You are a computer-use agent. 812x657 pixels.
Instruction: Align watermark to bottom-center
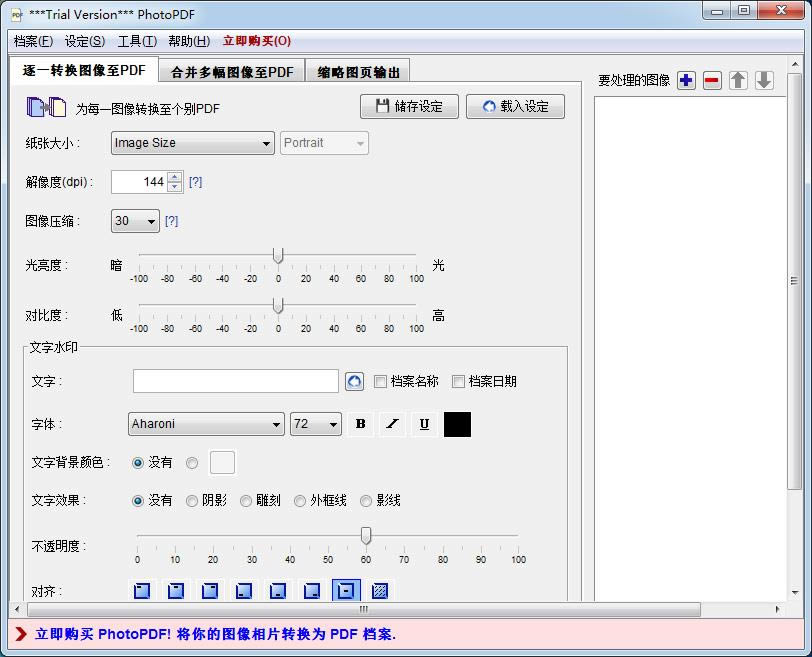tap(278, 591)
